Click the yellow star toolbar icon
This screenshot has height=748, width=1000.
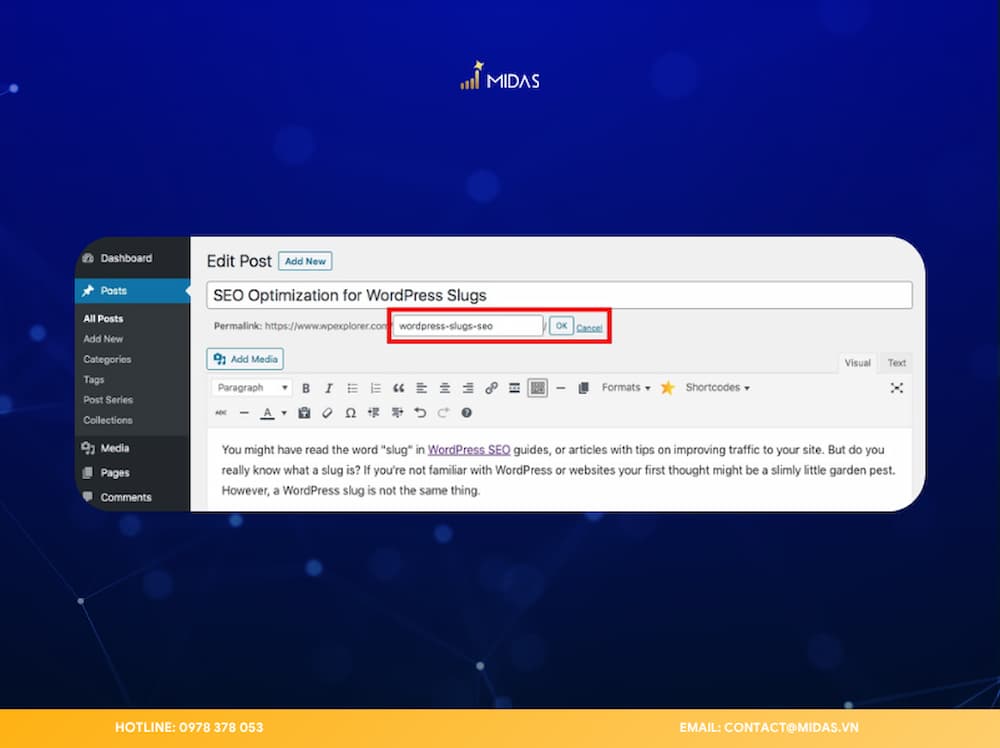click(x=667, y=388)
